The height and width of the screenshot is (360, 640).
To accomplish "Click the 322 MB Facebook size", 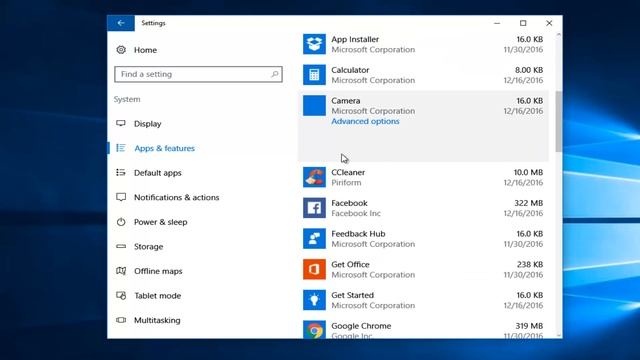I will point(529,203).
